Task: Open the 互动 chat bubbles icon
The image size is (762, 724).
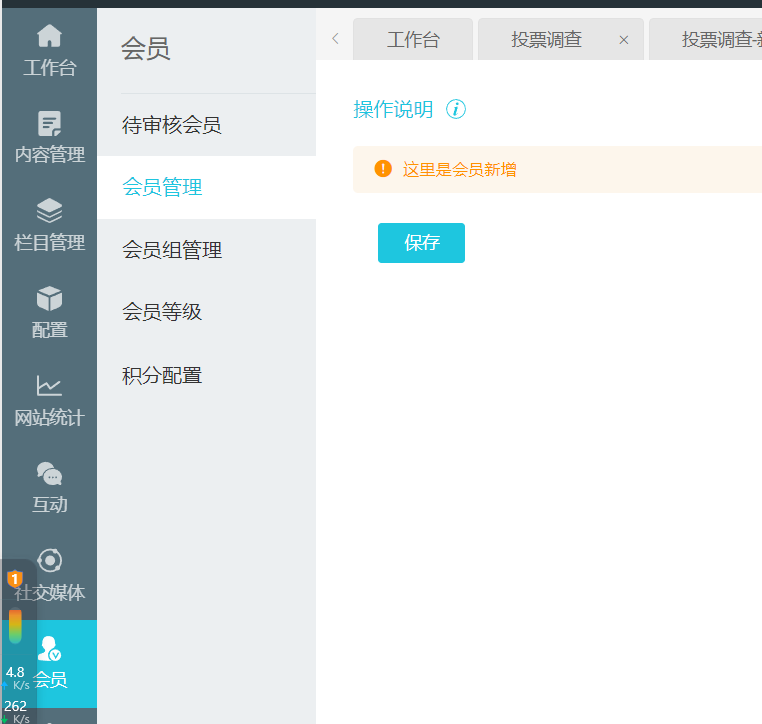Action: (49, 473)
